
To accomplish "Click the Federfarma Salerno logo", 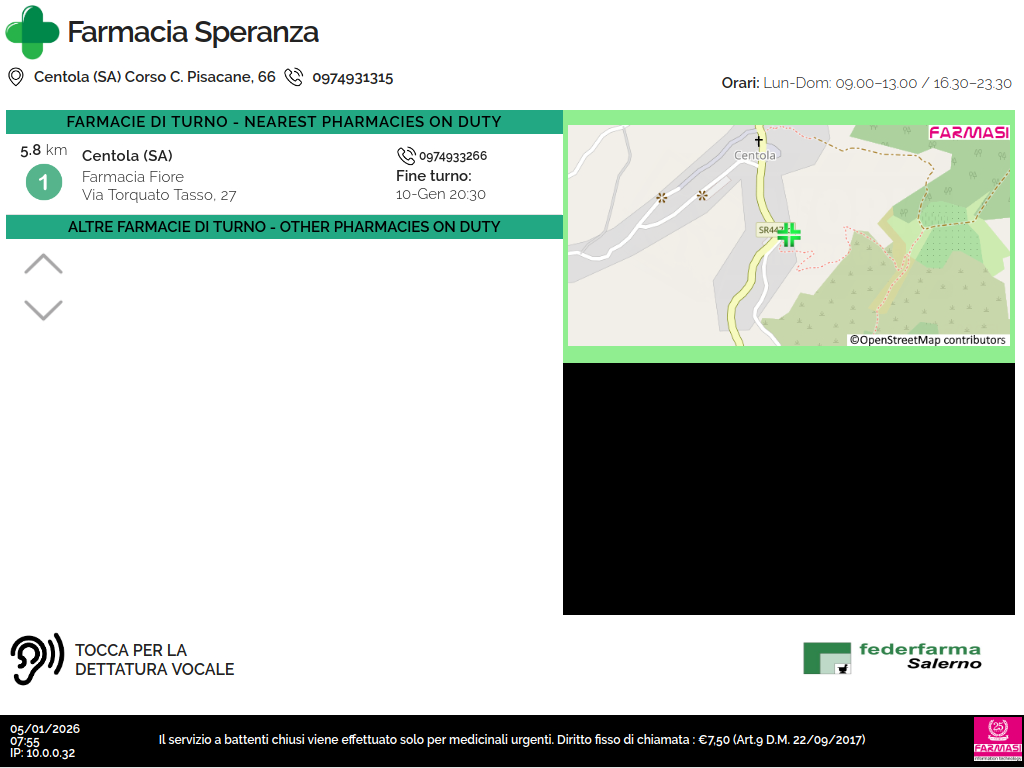I will 892,657.
